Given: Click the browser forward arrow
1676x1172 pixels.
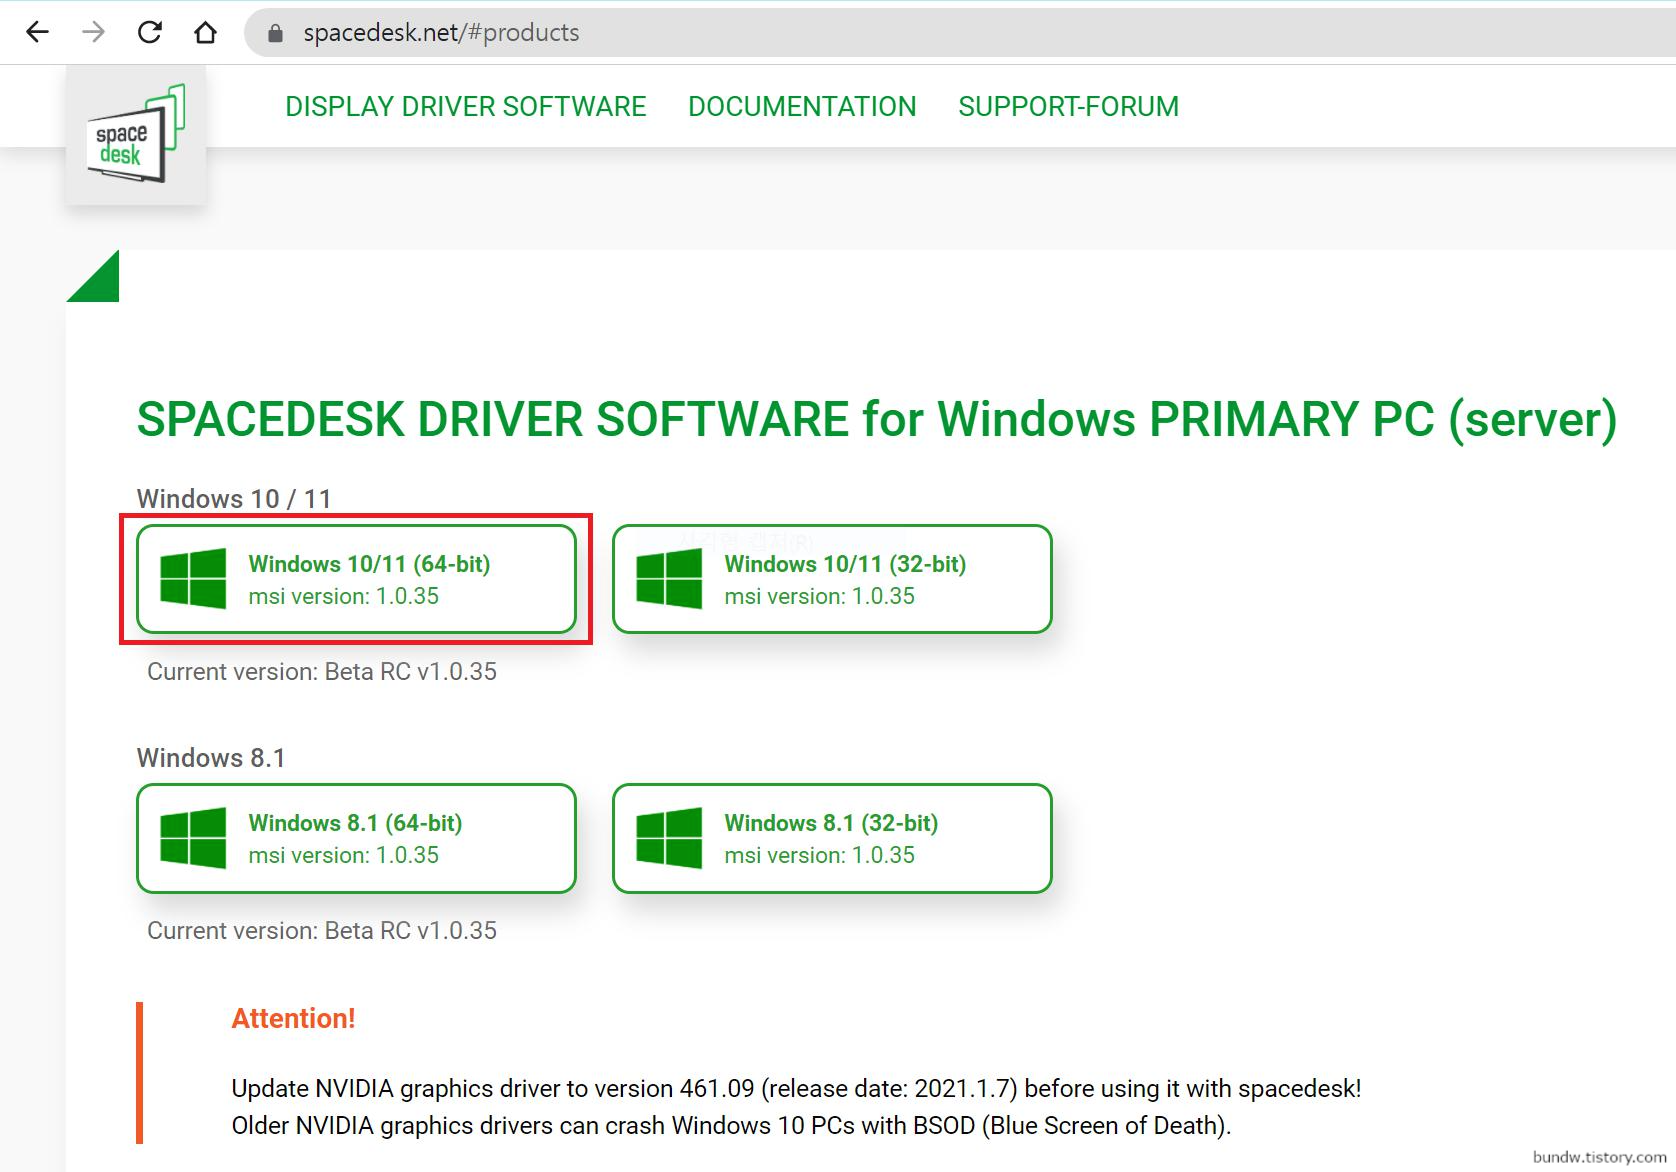Looking at the screenshot, I should point(94,33).
